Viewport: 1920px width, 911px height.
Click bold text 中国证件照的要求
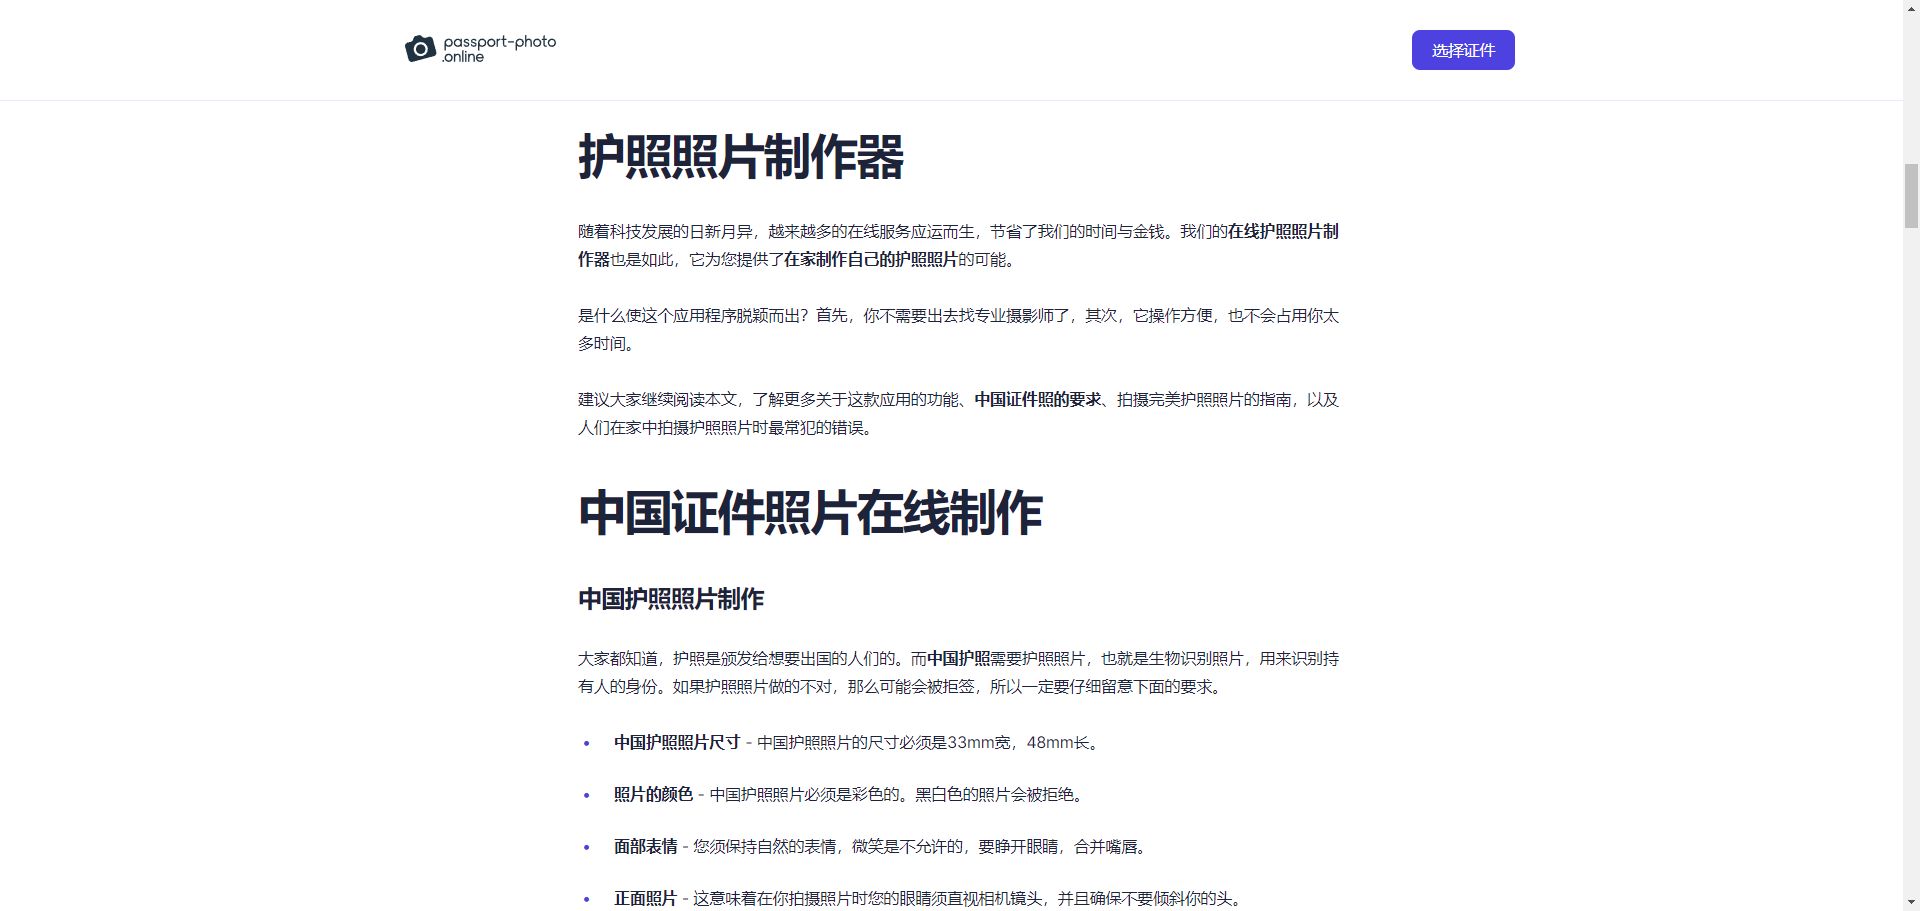(x=1037, y=400)
